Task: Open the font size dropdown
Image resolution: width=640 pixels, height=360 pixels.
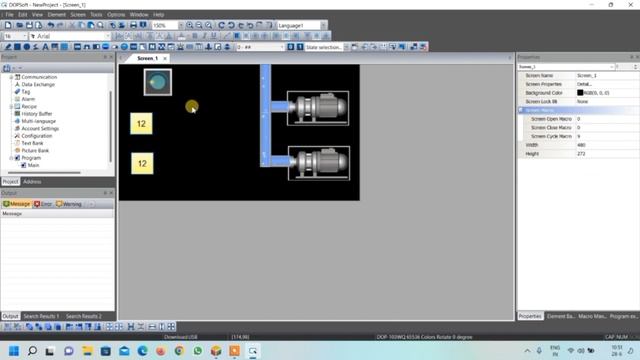Action: (24, 36)
